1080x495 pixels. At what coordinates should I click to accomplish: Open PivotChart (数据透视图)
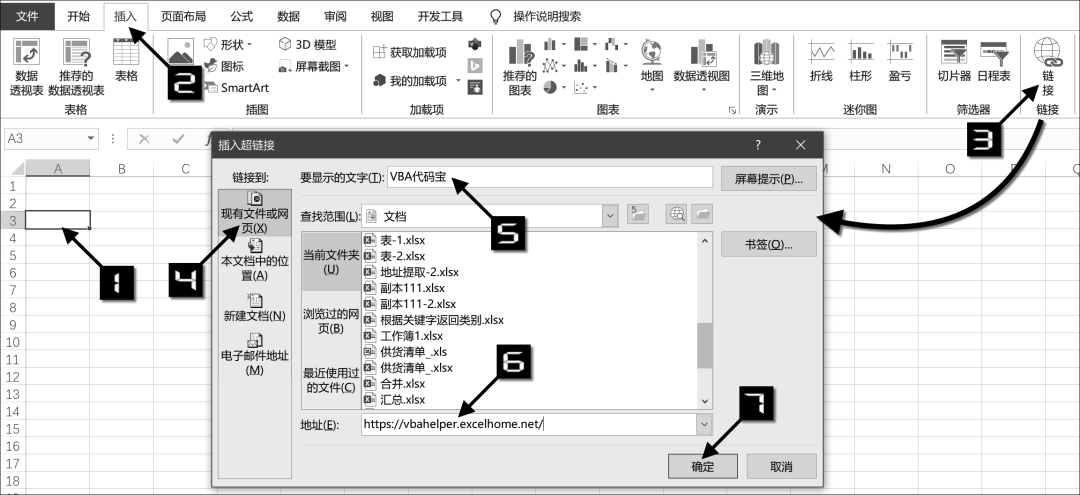click(x=701, y=67)
